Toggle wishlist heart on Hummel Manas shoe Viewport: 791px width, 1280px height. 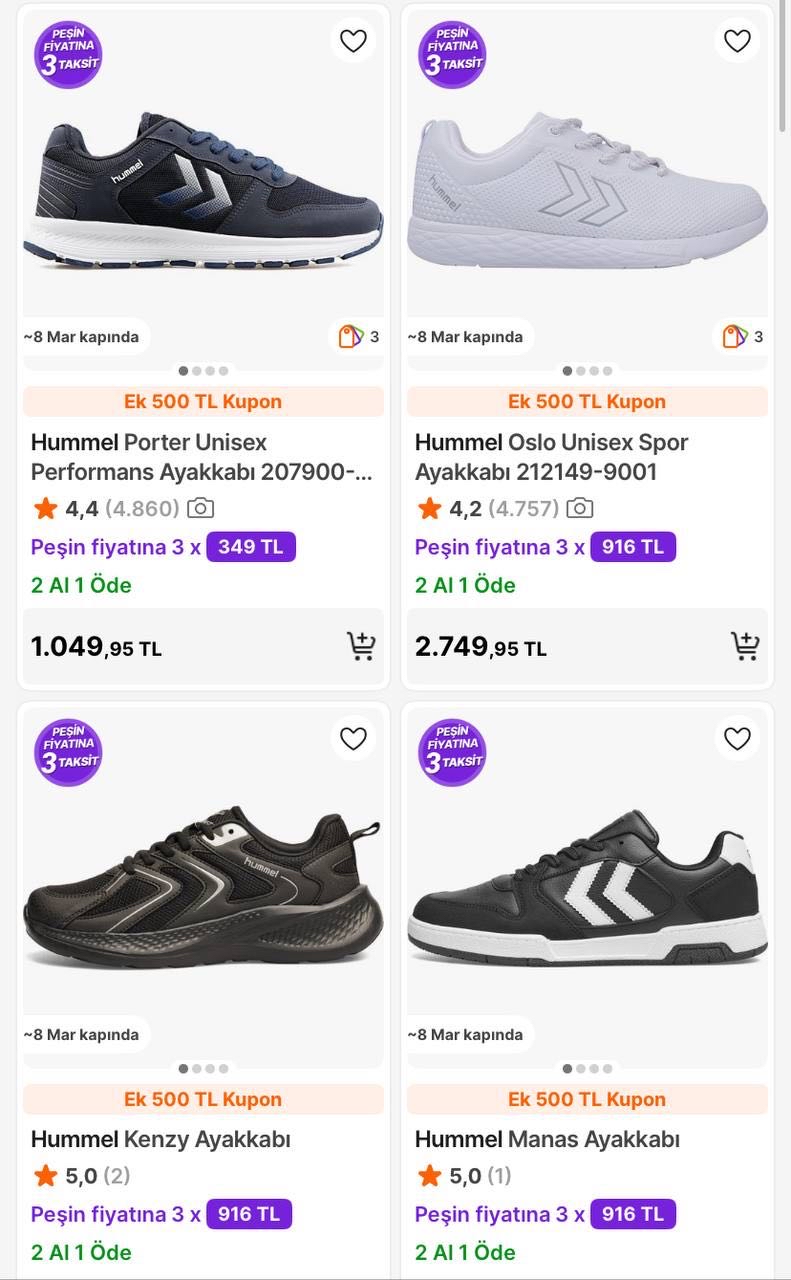737,739
